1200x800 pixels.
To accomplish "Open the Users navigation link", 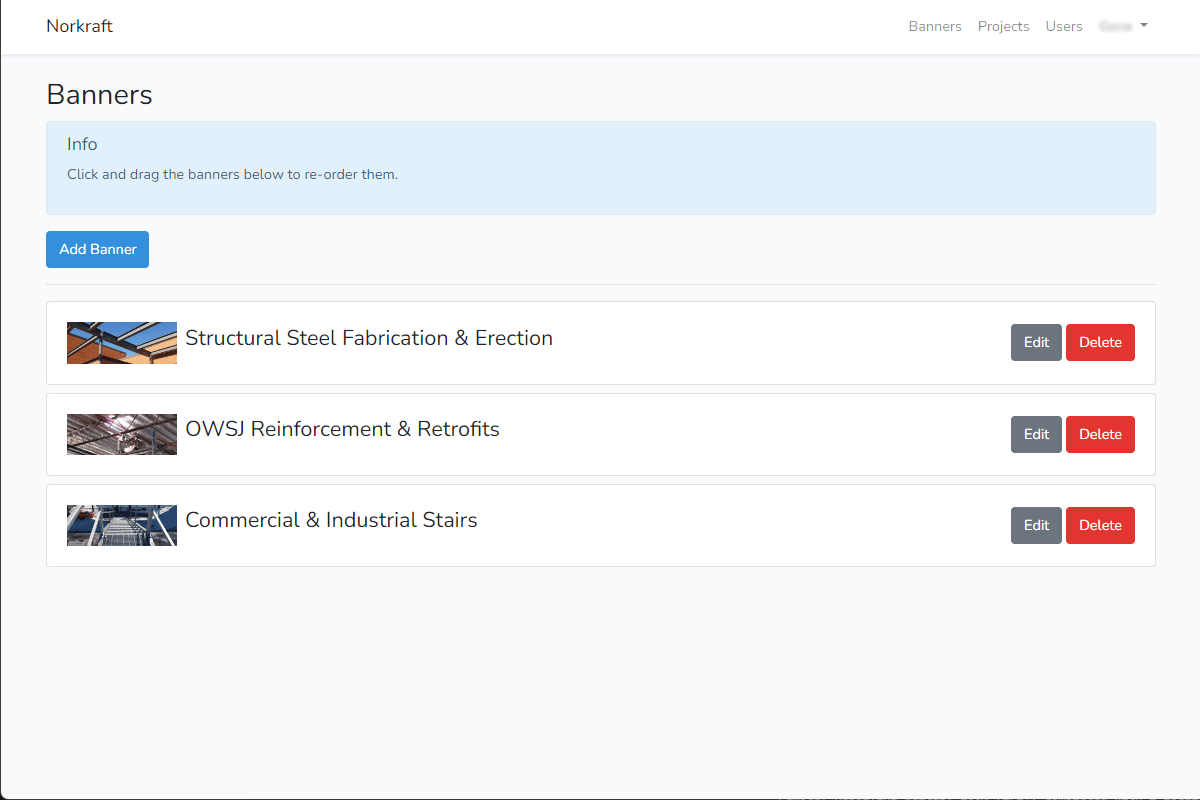I will point(1063,27).
